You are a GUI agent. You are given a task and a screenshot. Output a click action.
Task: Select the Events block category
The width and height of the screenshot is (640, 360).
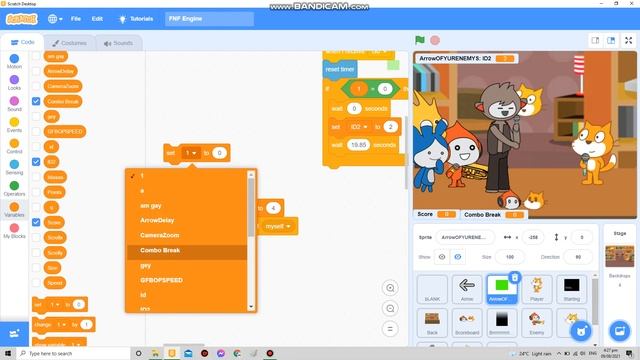[14, 125]
